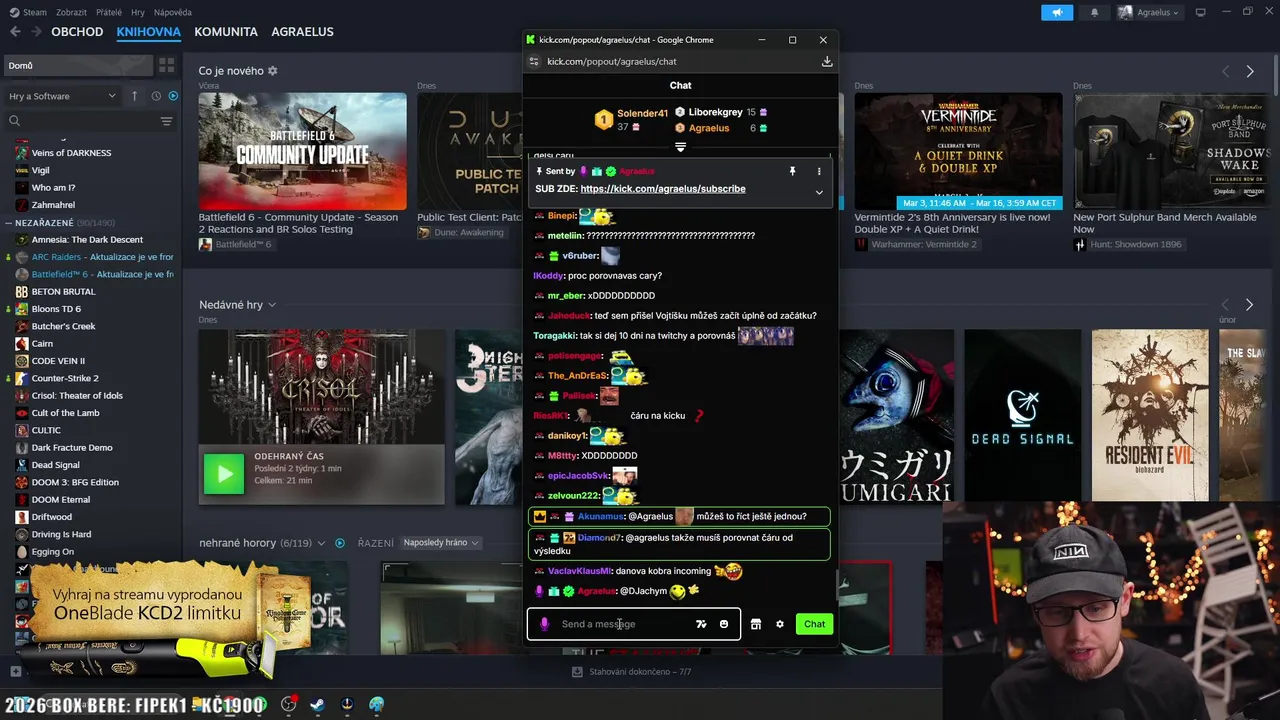Open pinned message three-dot menu
1280x720 pixels.
819,171
